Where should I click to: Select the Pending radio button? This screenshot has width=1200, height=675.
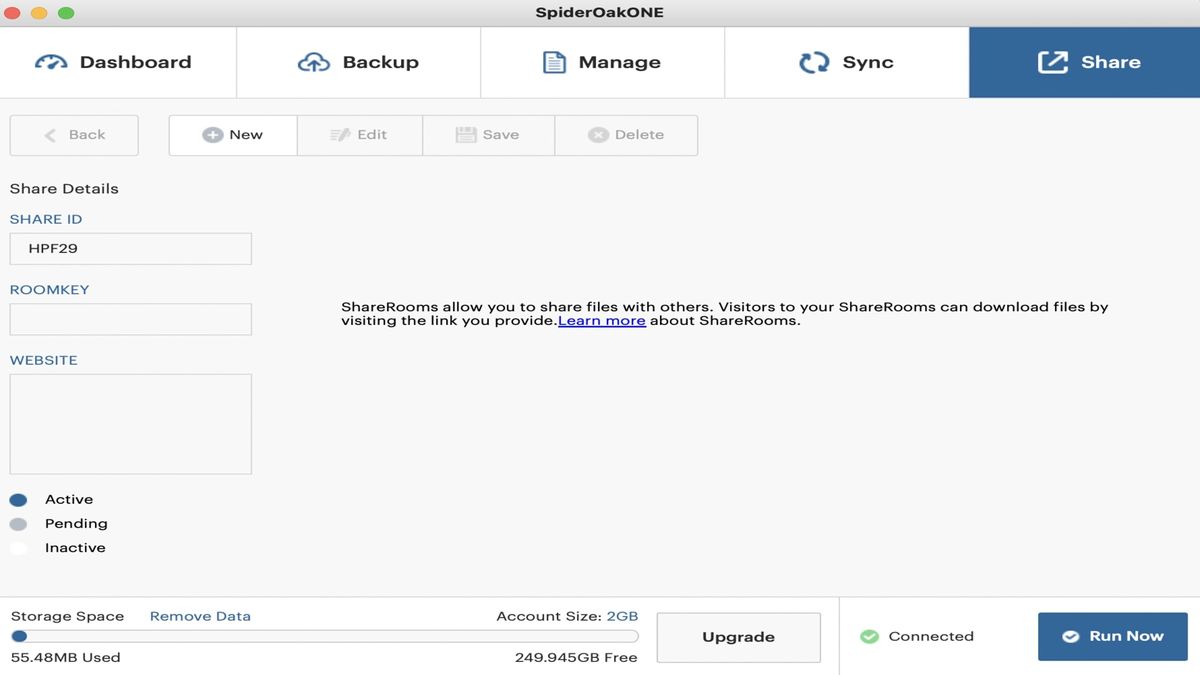(x=18, y=523)
